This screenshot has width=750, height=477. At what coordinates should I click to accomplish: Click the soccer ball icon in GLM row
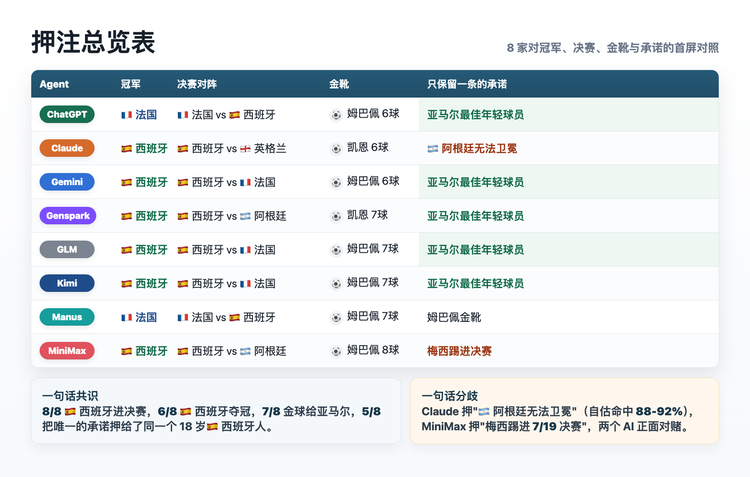336,250
